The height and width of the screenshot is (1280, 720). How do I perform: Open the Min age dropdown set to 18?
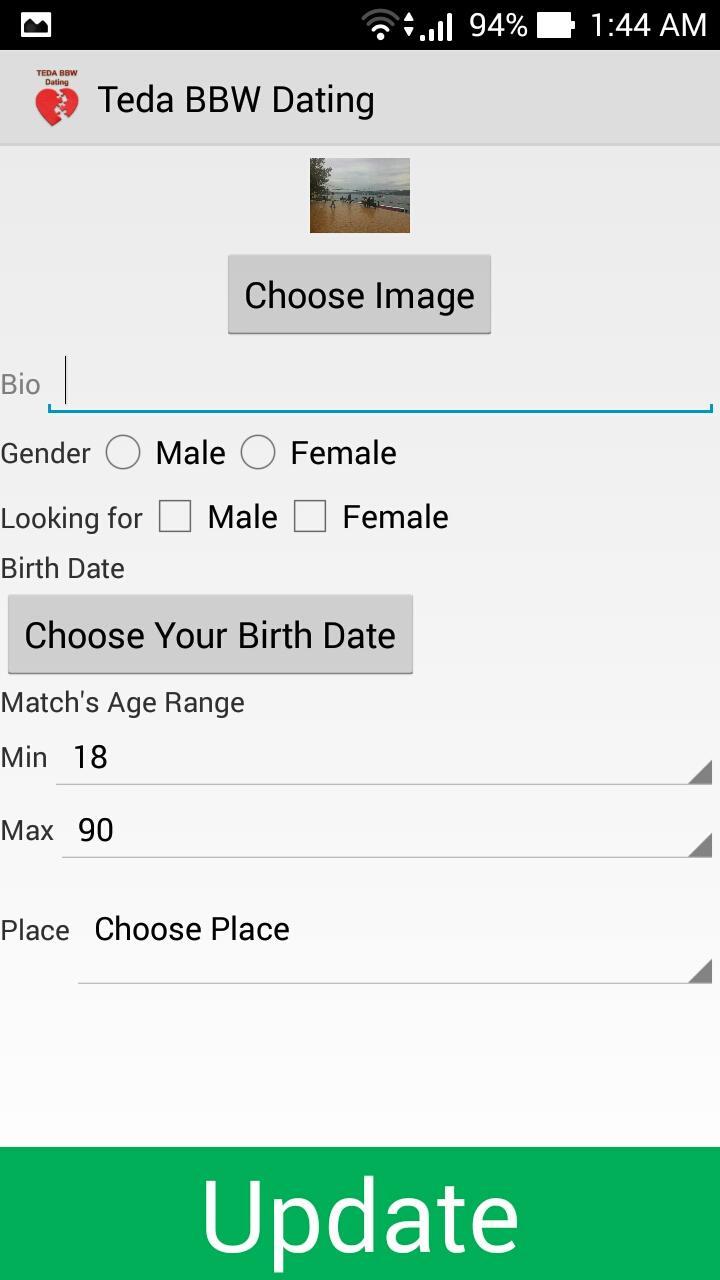(385, 757)
